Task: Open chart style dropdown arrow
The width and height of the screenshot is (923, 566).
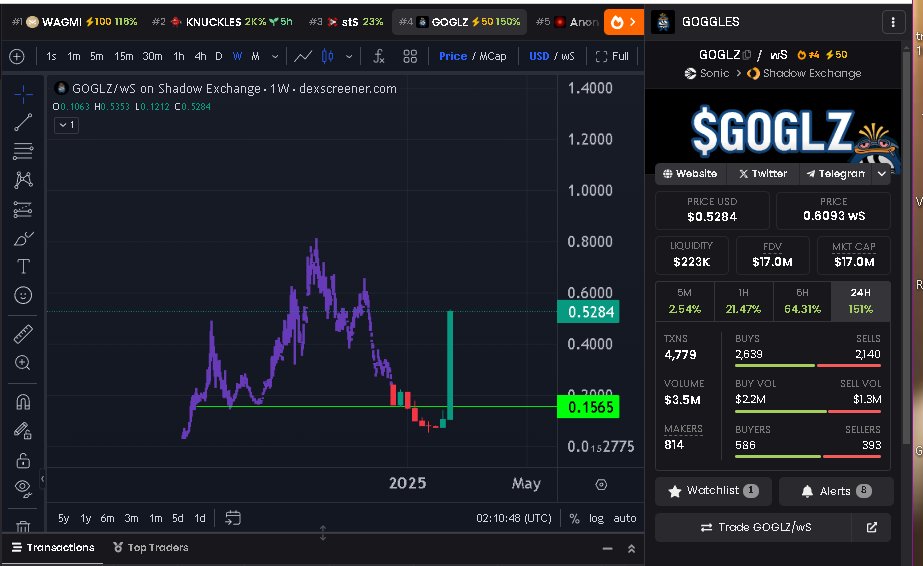Action: tap(349, 56)
